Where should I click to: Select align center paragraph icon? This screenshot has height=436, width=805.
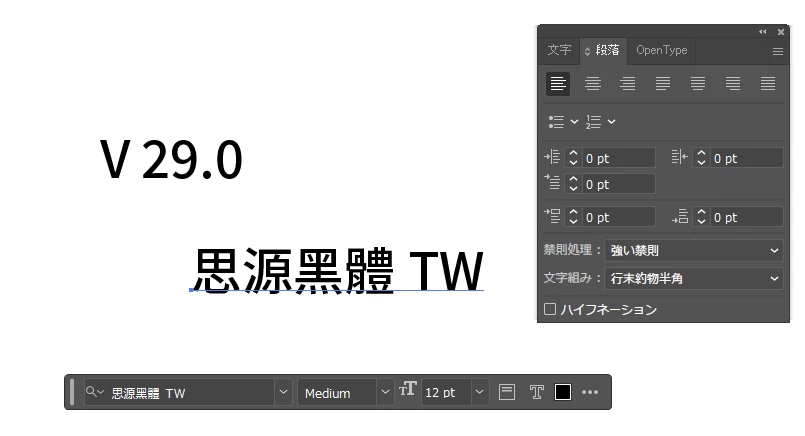[x=592, y=84]
